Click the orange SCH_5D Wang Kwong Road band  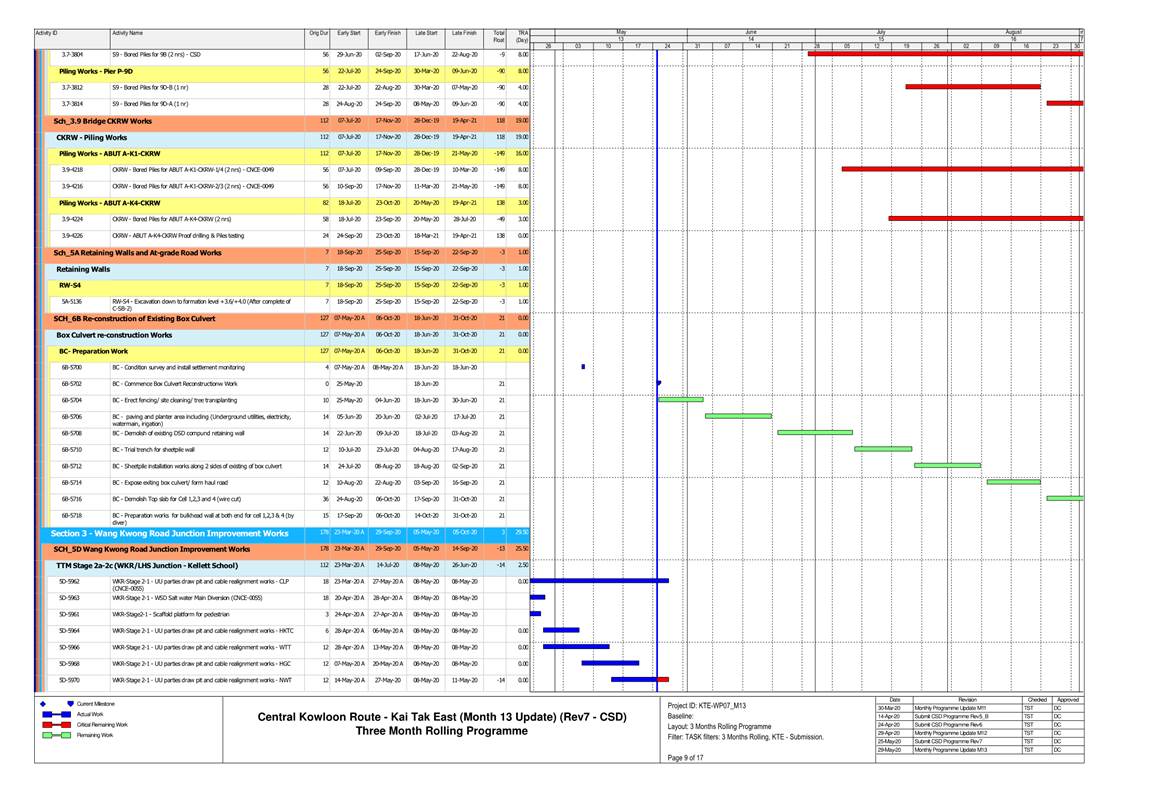click(x=151, y=549)
